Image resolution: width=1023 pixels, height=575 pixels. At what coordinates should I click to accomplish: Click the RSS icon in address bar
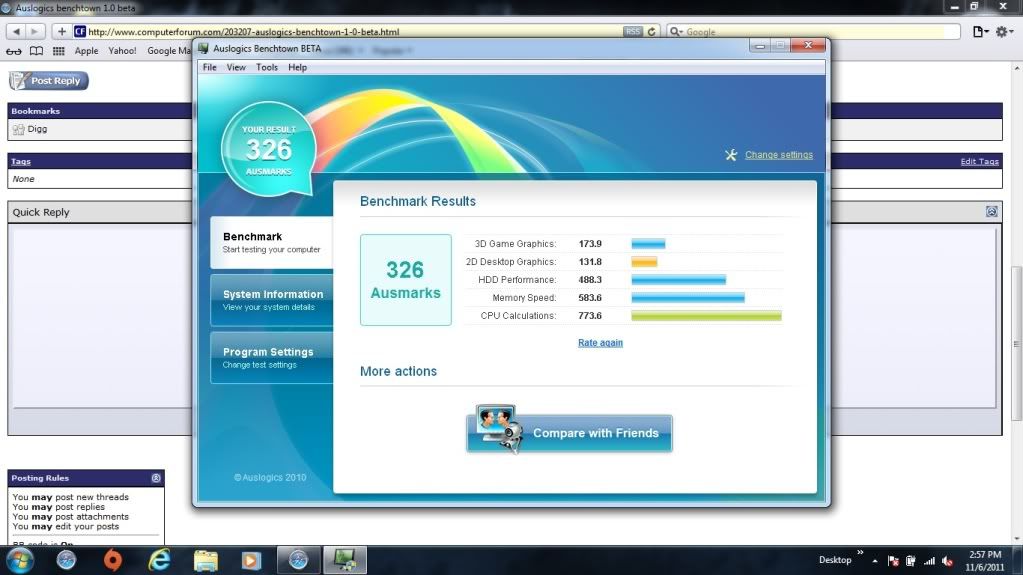point(632,31)
